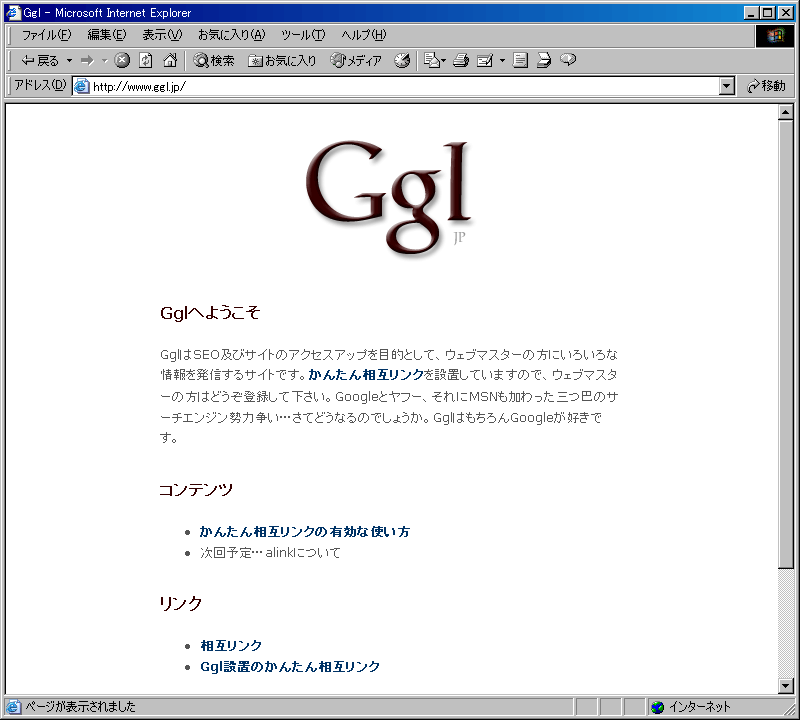The image size is (800, 720).
Task: Click the リンク heading
Action: (181, 603)
